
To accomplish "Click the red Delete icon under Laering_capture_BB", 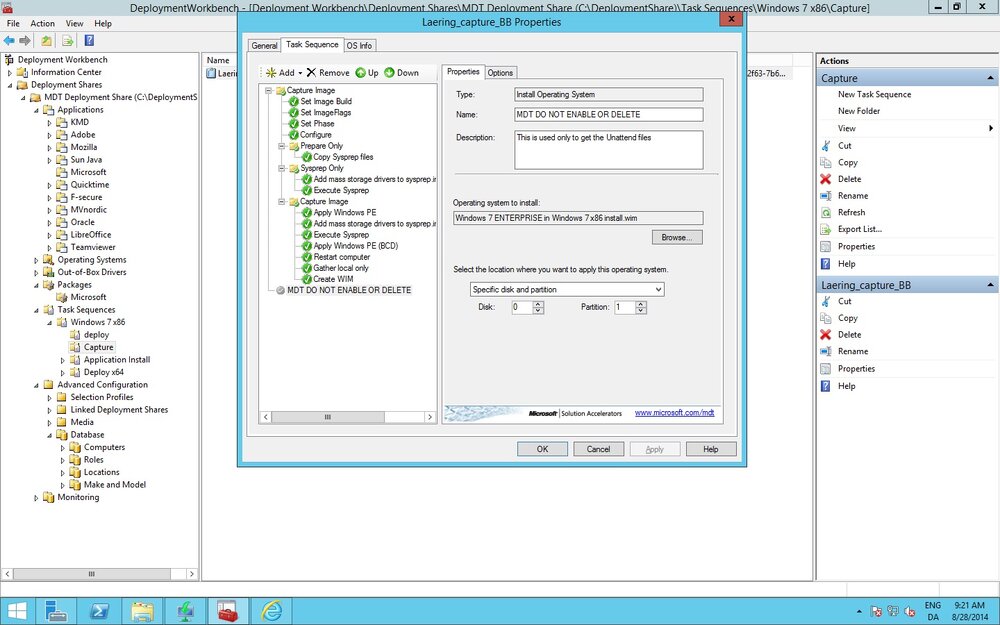I will [826, 335].
